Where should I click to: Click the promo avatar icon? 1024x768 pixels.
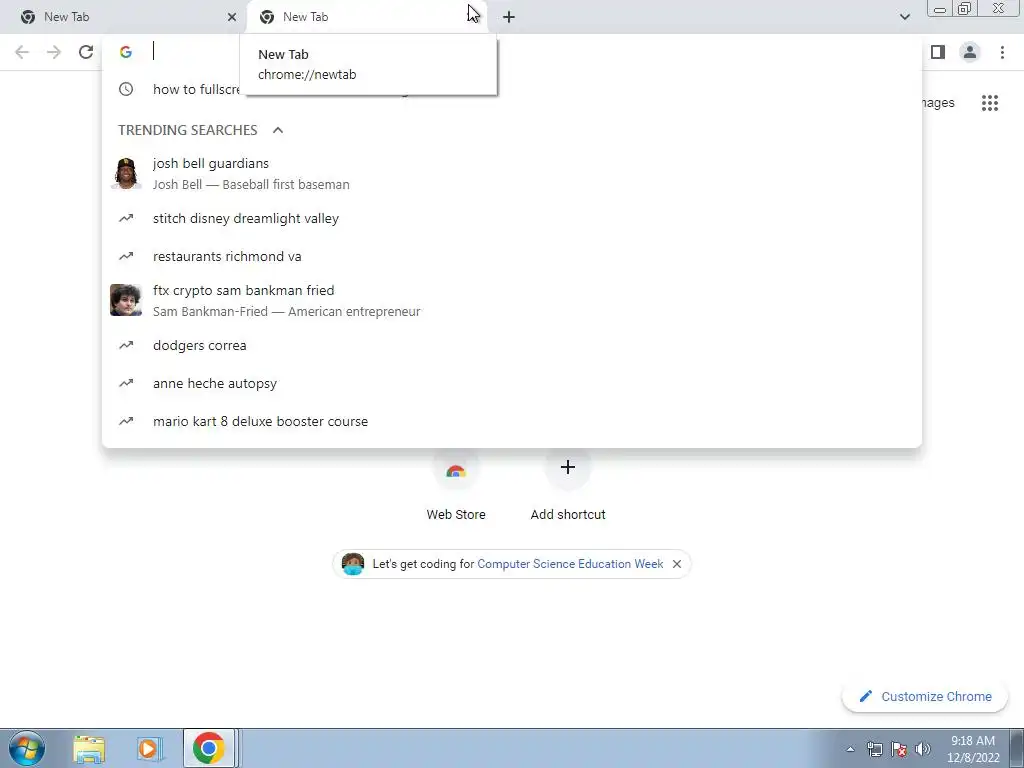353,564
